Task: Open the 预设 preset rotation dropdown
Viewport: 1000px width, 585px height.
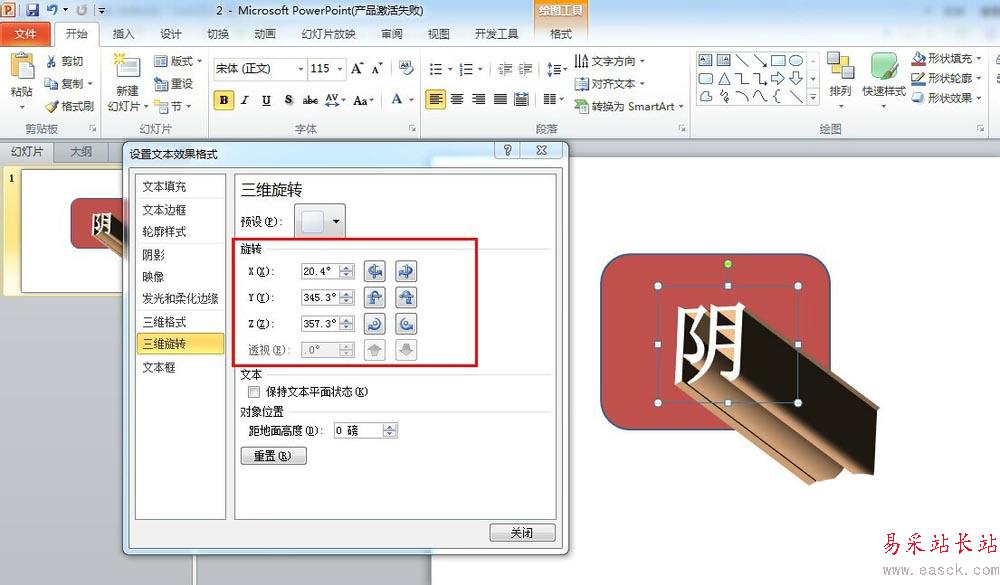Action: tap(320, 221)
